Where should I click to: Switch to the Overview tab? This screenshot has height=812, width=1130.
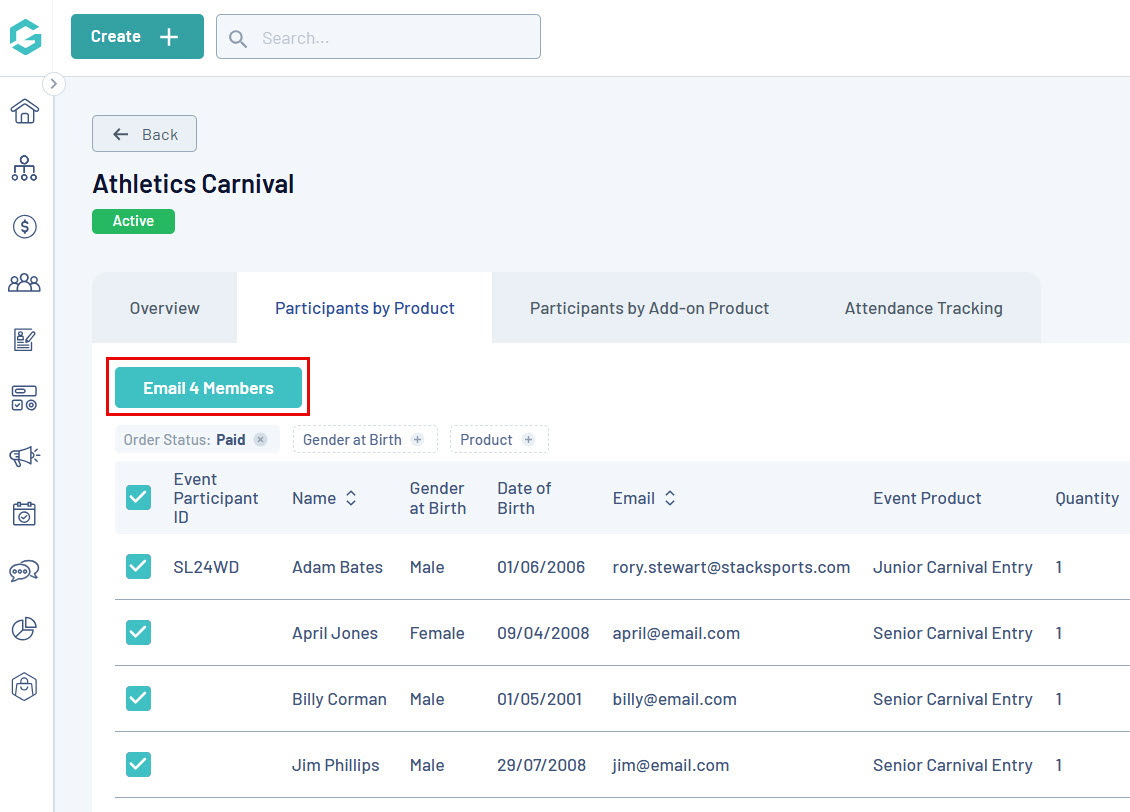[x=164, y=308]
